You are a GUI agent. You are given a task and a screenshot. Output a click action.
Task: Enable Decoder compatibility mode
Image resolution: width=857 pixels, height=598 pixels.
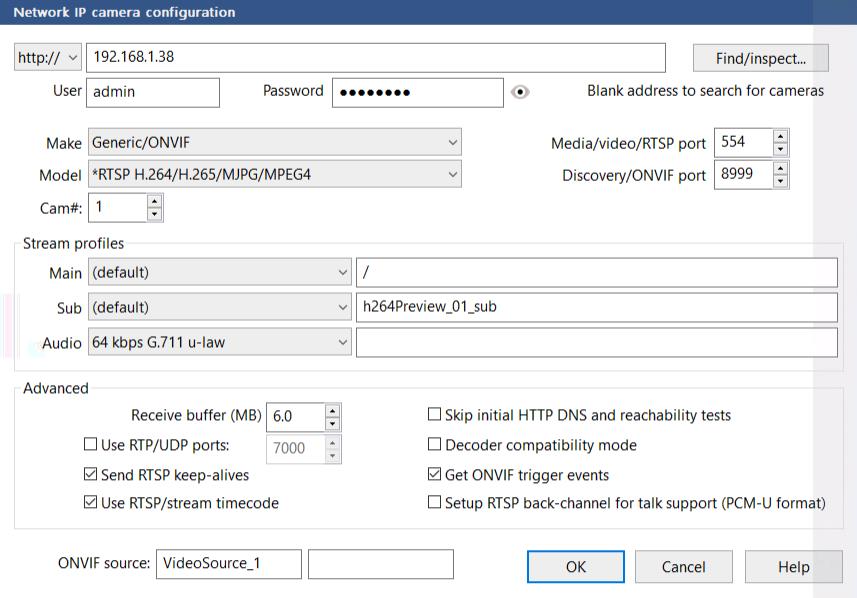434,445
